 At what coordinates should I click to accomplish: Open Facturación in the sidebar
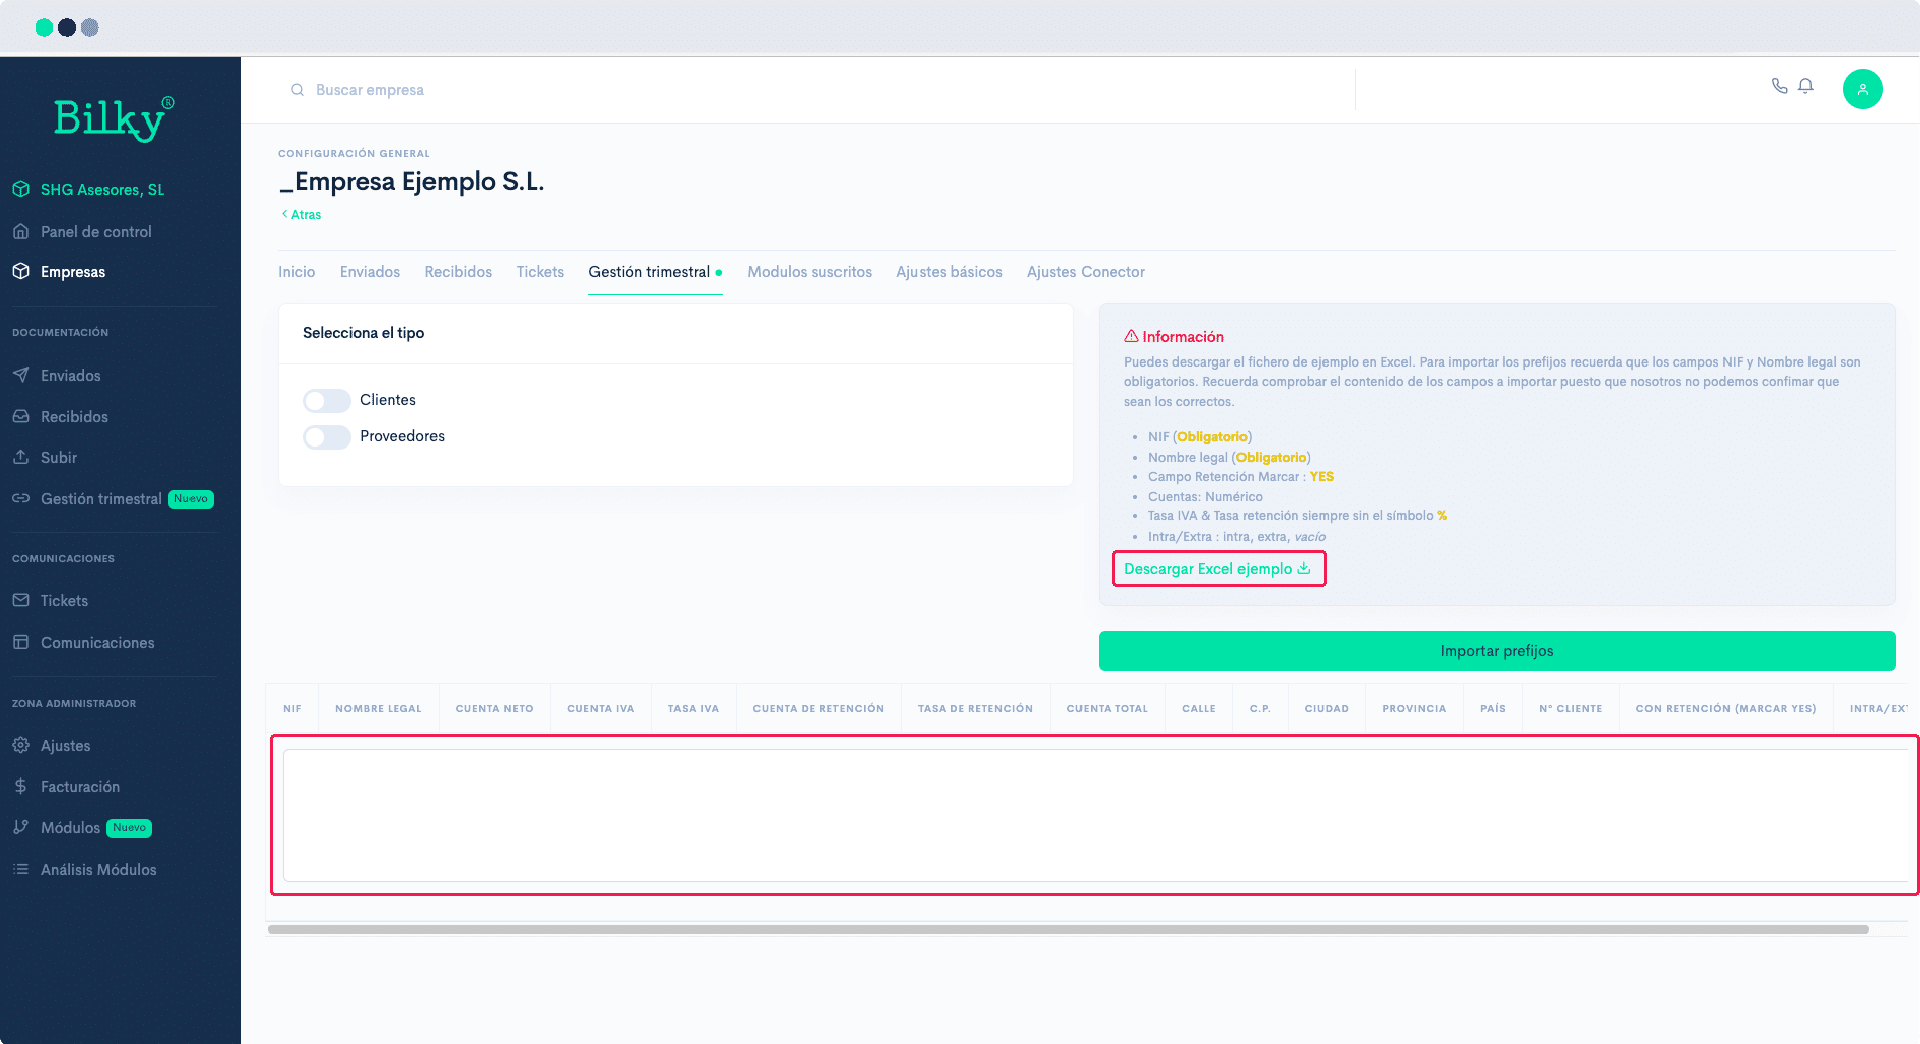(x=80, y=787)
